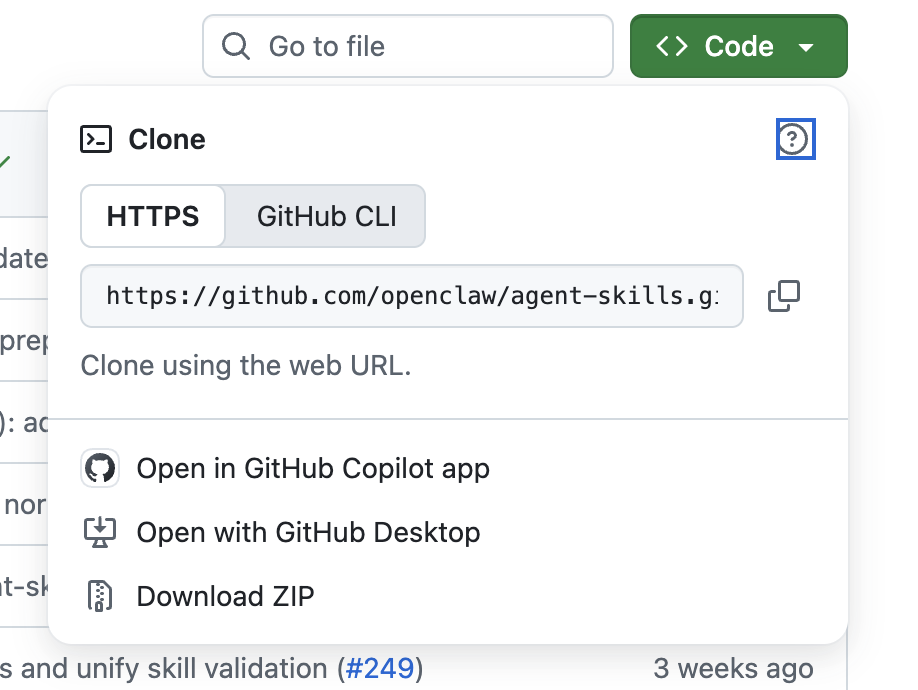Switch to the GitHub CLI tab
Viewport: 918px width, 690px height.
coord(327,216)
